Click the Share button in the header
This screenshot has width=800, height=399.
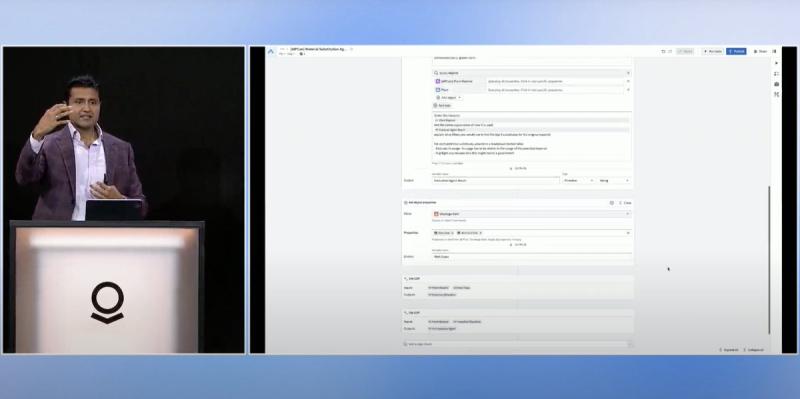(760, 52)
